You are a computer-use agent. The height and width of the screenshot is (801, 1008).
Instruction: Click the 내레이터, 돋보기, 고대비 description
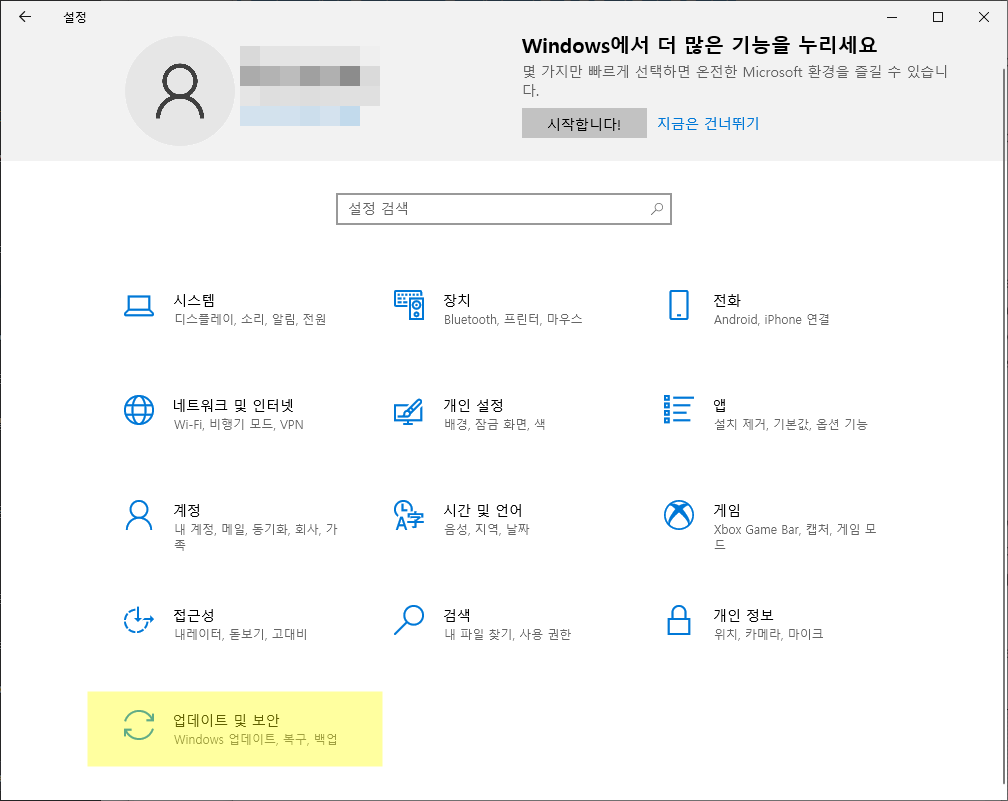coord(240,634)
